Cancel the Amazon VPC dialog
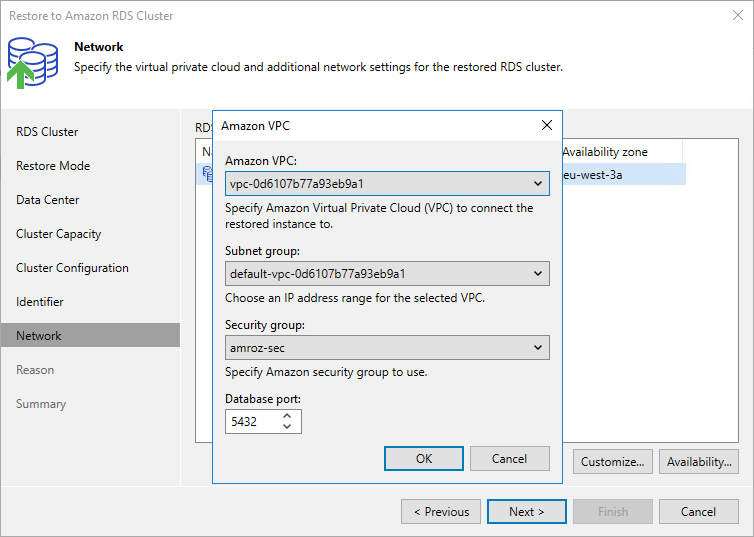 pos(509,459)
